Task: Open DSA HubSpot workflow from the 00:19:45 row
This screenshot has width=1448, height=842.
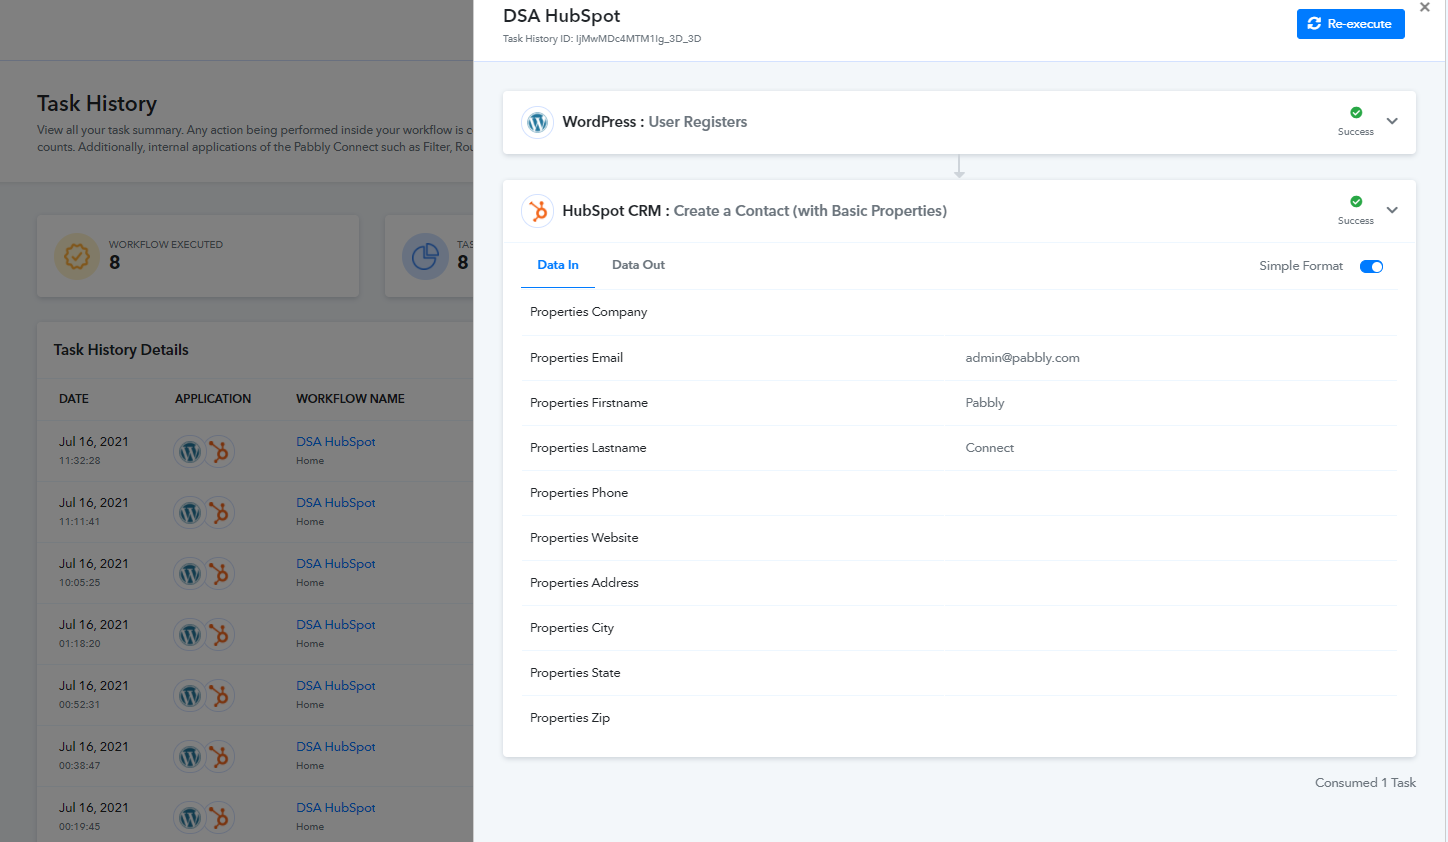Action: click(336, 808)
